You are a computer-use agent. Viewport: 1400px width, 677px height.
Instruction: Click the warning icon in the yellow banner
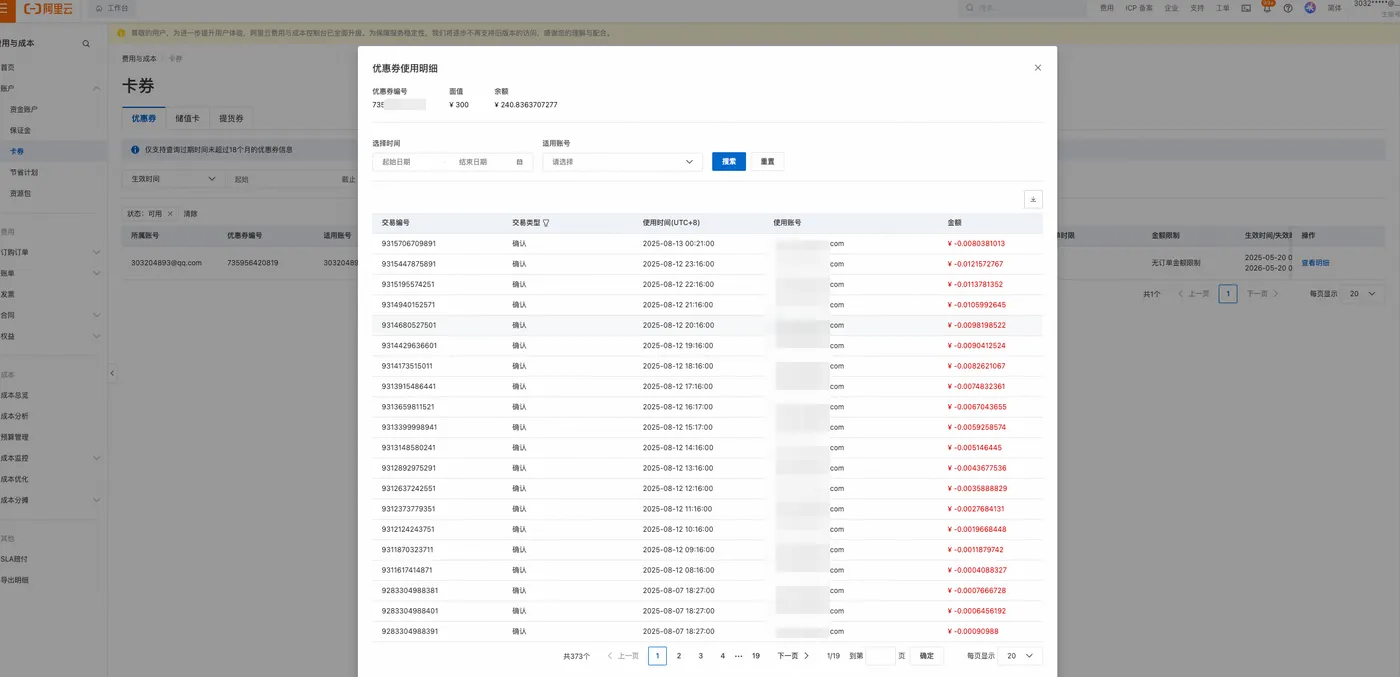coord(122,33)
